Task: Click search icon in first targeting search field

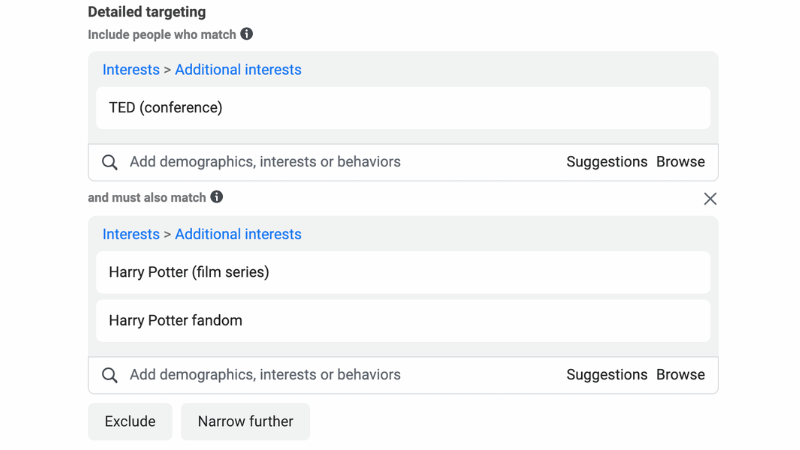Action: [x=110, y=162]
